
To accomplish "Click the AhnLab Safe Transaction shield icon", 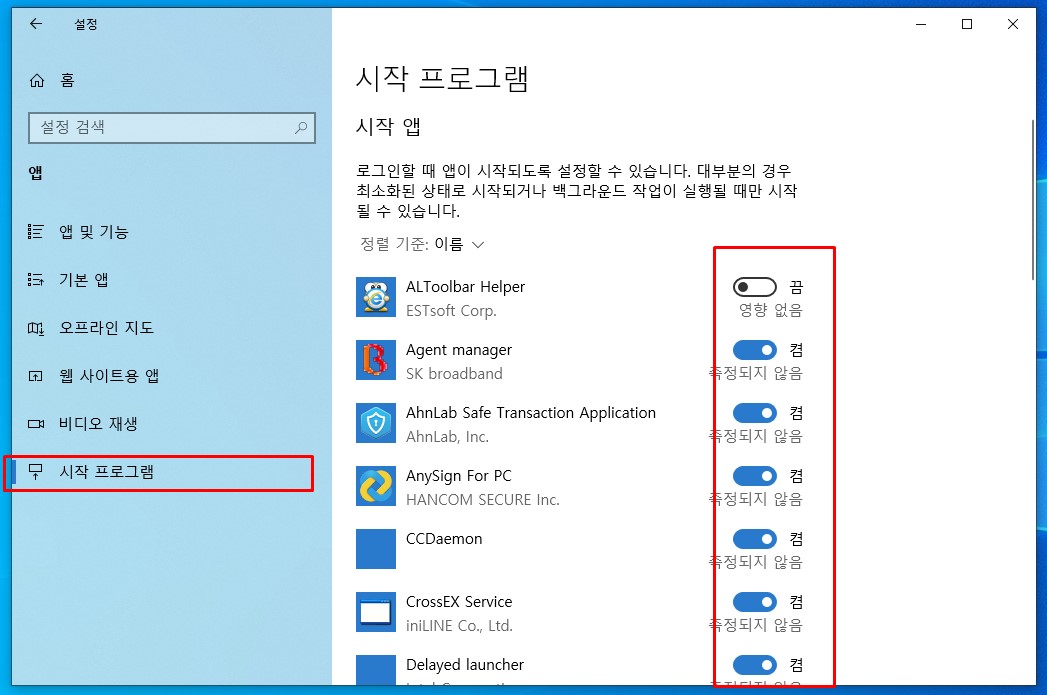I will 376,423.
